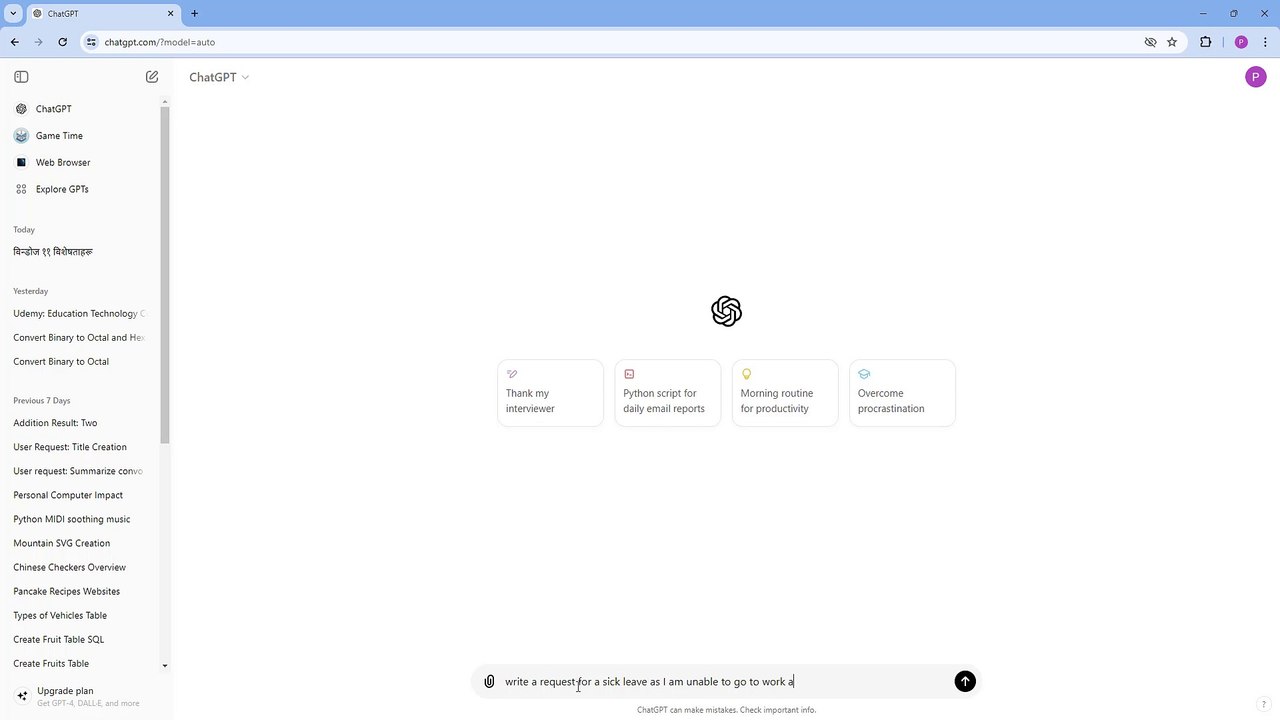
Task: Choose the 'Overcome procrastination' suggestion card
Action: point(902,393)
